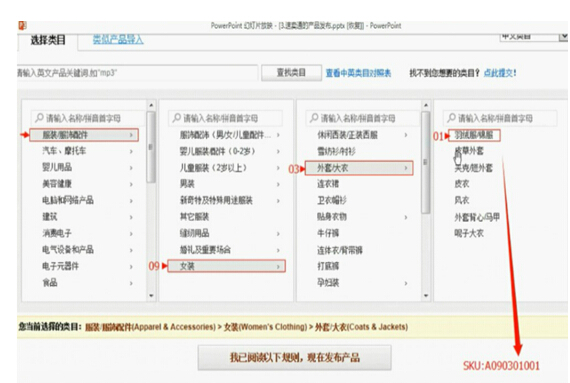Select the 服装/服饰配件 category

point(84,135)
